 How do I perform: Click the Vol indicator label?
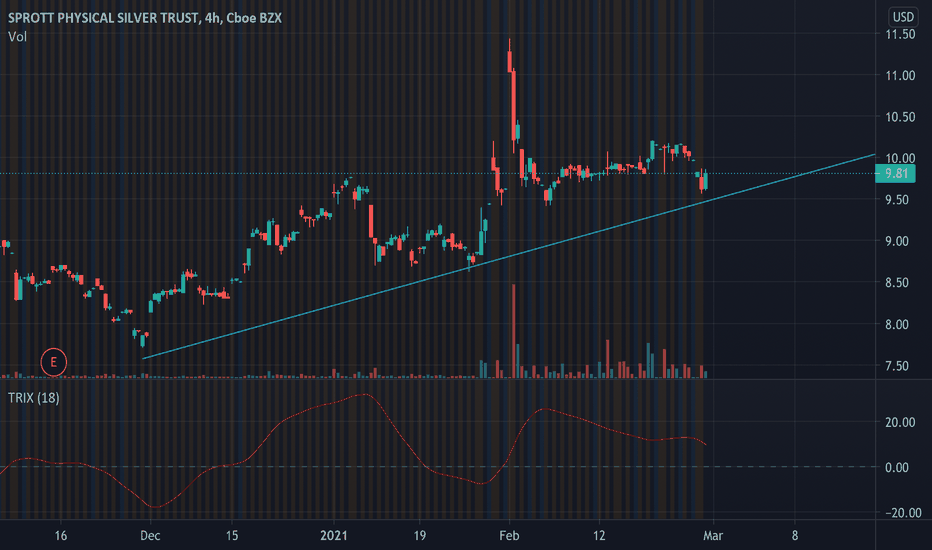[17, 37]
